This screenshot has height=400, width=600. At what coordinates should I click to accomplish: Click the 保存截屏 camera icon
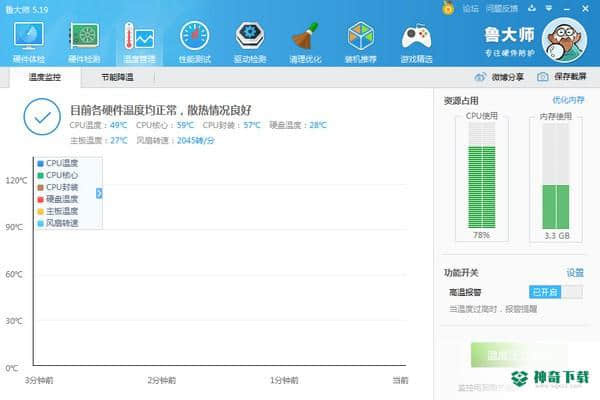coord(543,77)
